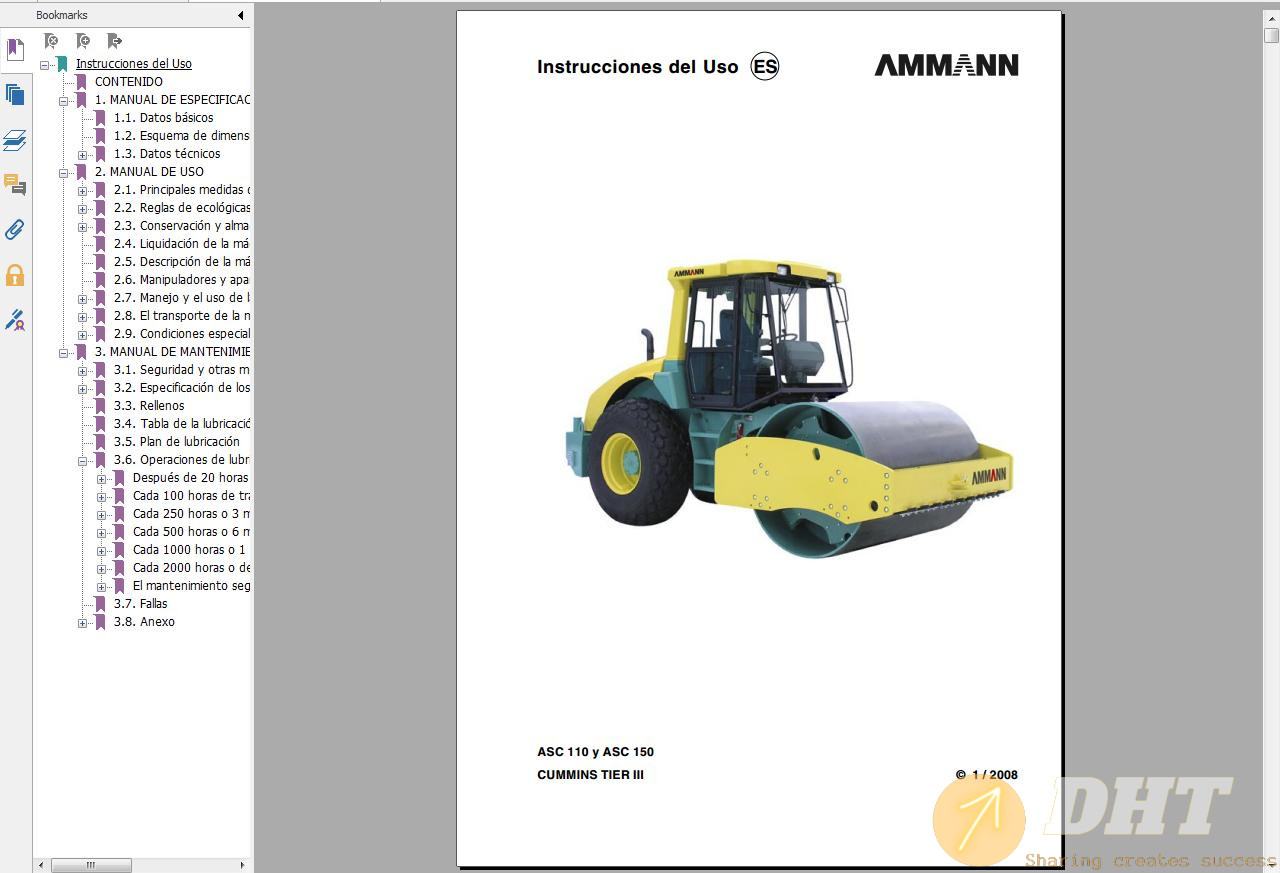The height and width of the screenshot is (873, 1280).
Task: Click bookmark icon beside Instrucciones del Uso
Action: (x=62, y=64)
